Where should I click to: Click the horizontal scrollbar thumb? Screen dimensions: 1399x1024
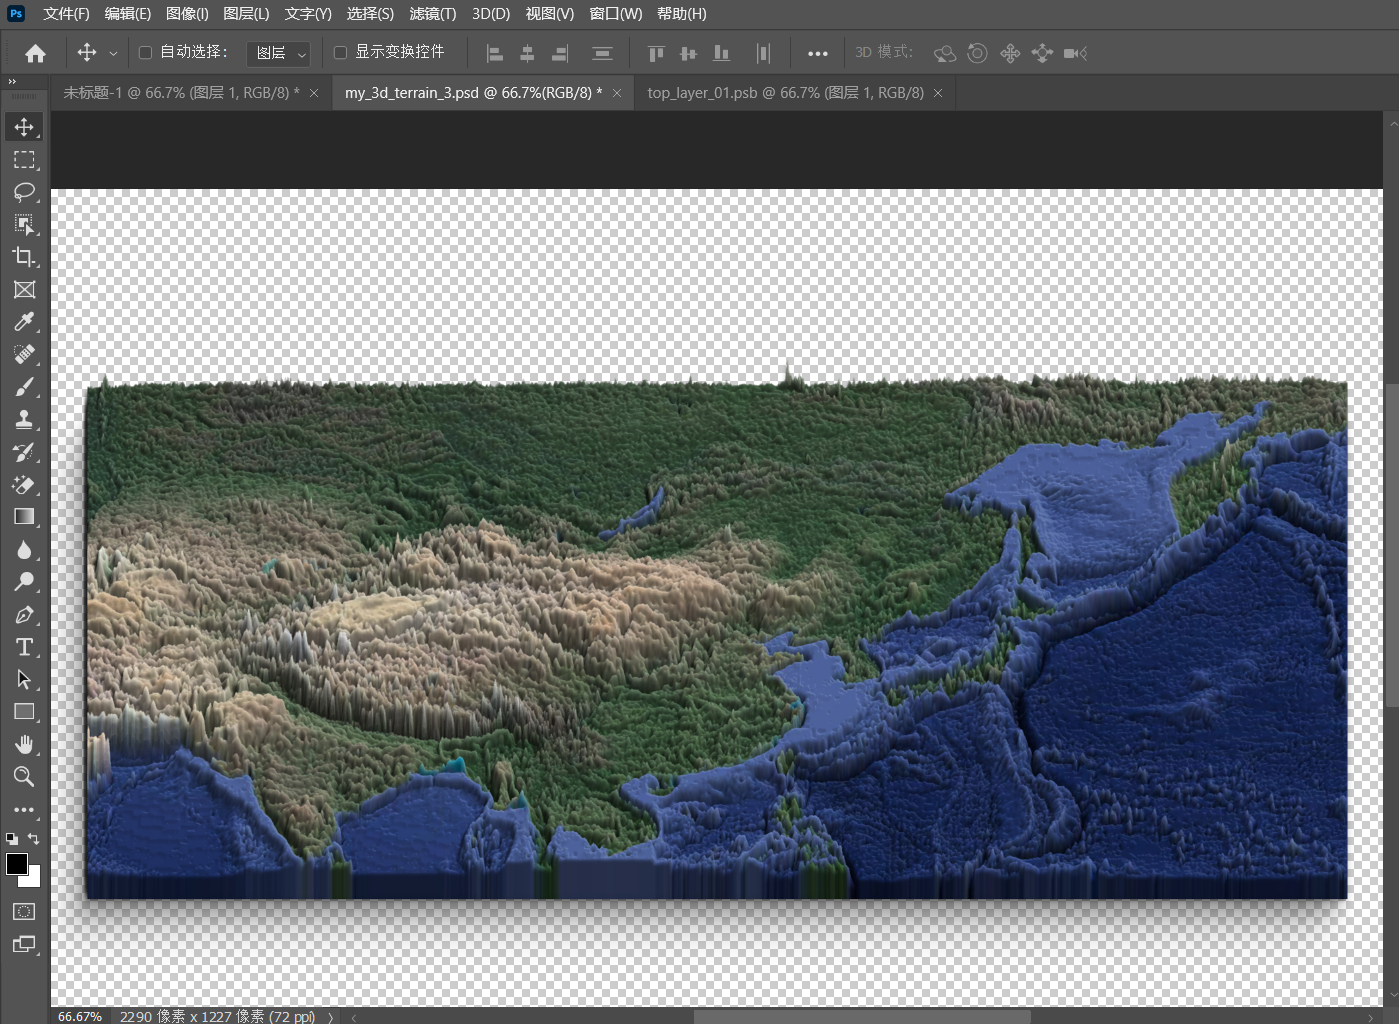pos(861,1017)
